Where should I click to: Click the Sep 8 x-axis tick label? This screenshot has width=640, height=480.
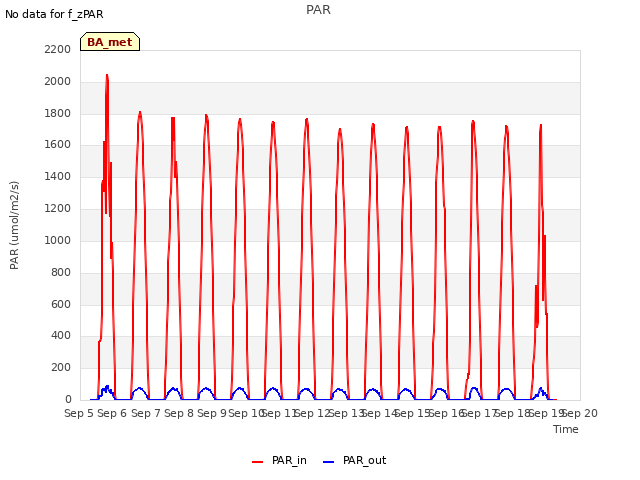tap(179, 413)
